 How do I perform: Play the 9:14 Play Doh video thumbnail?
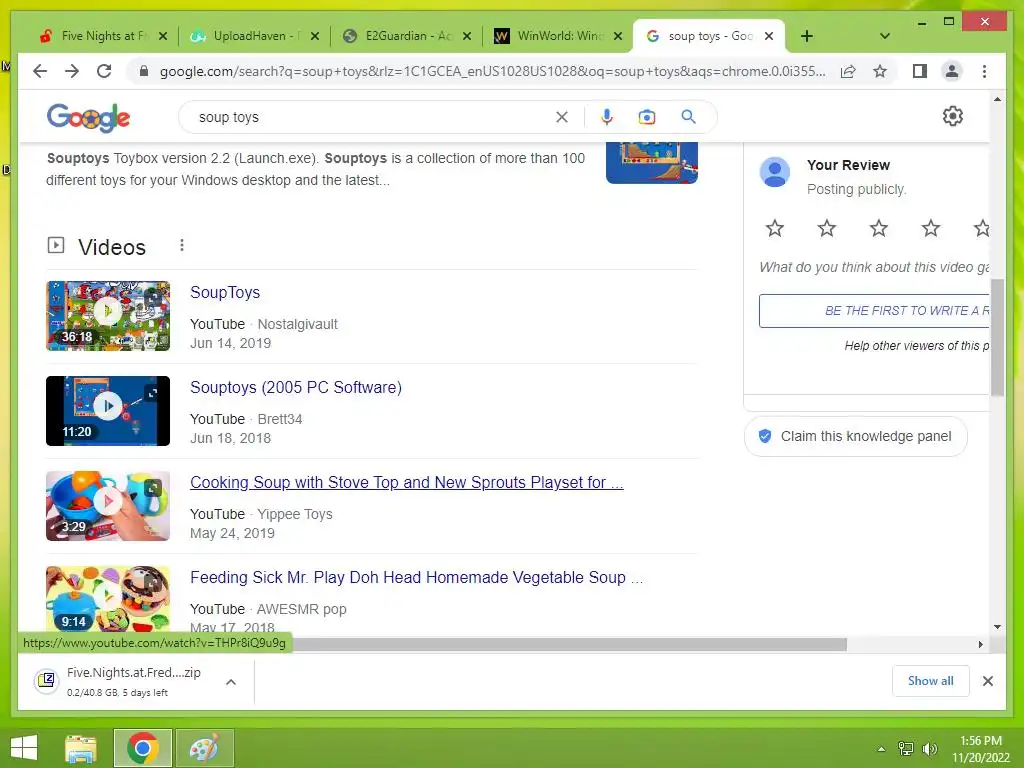click(108, 598)
